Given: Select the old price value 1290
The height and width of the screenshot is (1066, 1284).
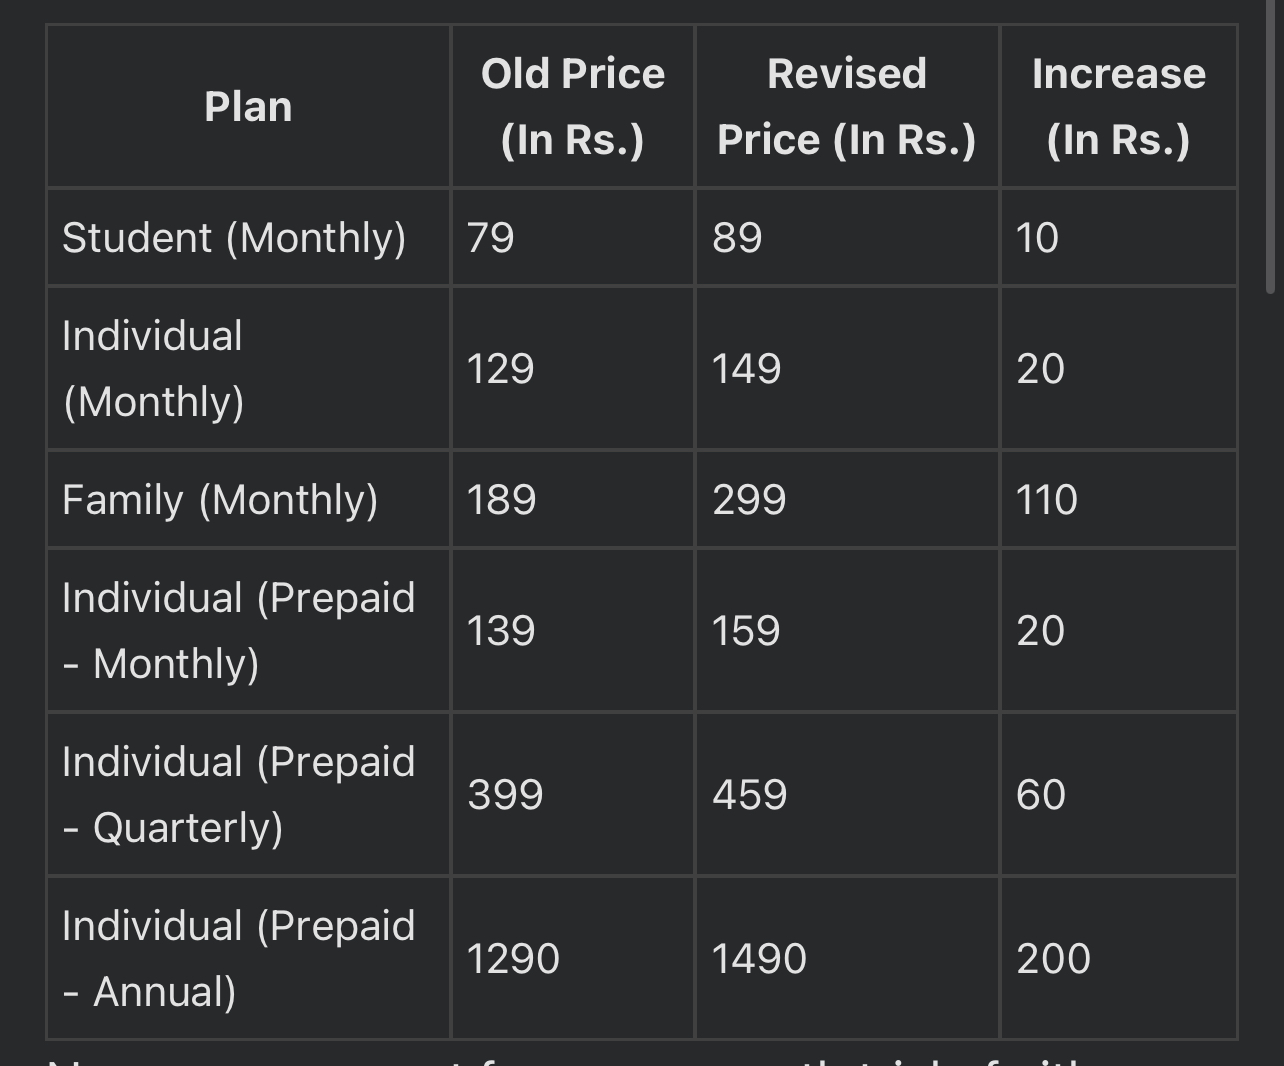Looking at the screenshot, I should coord(513,959).
